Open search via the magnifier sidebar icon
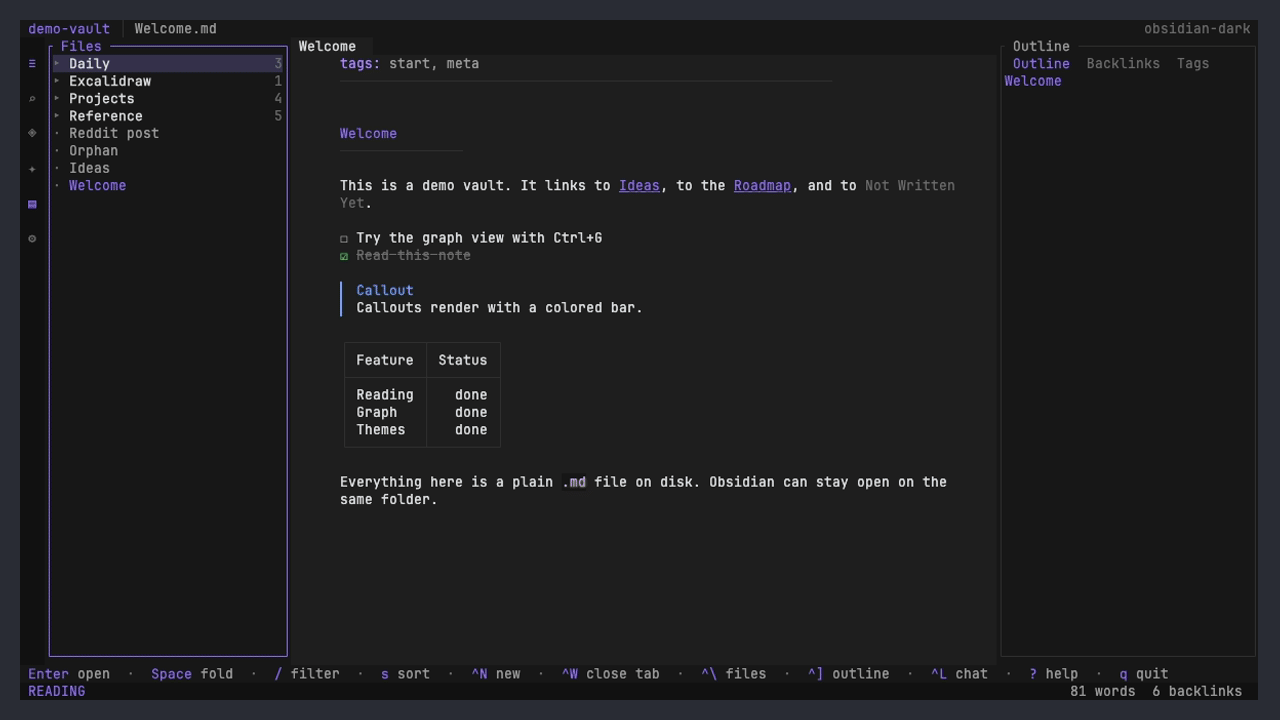Viewport: 1280px width, 720px height. click(x=32, y=98)
